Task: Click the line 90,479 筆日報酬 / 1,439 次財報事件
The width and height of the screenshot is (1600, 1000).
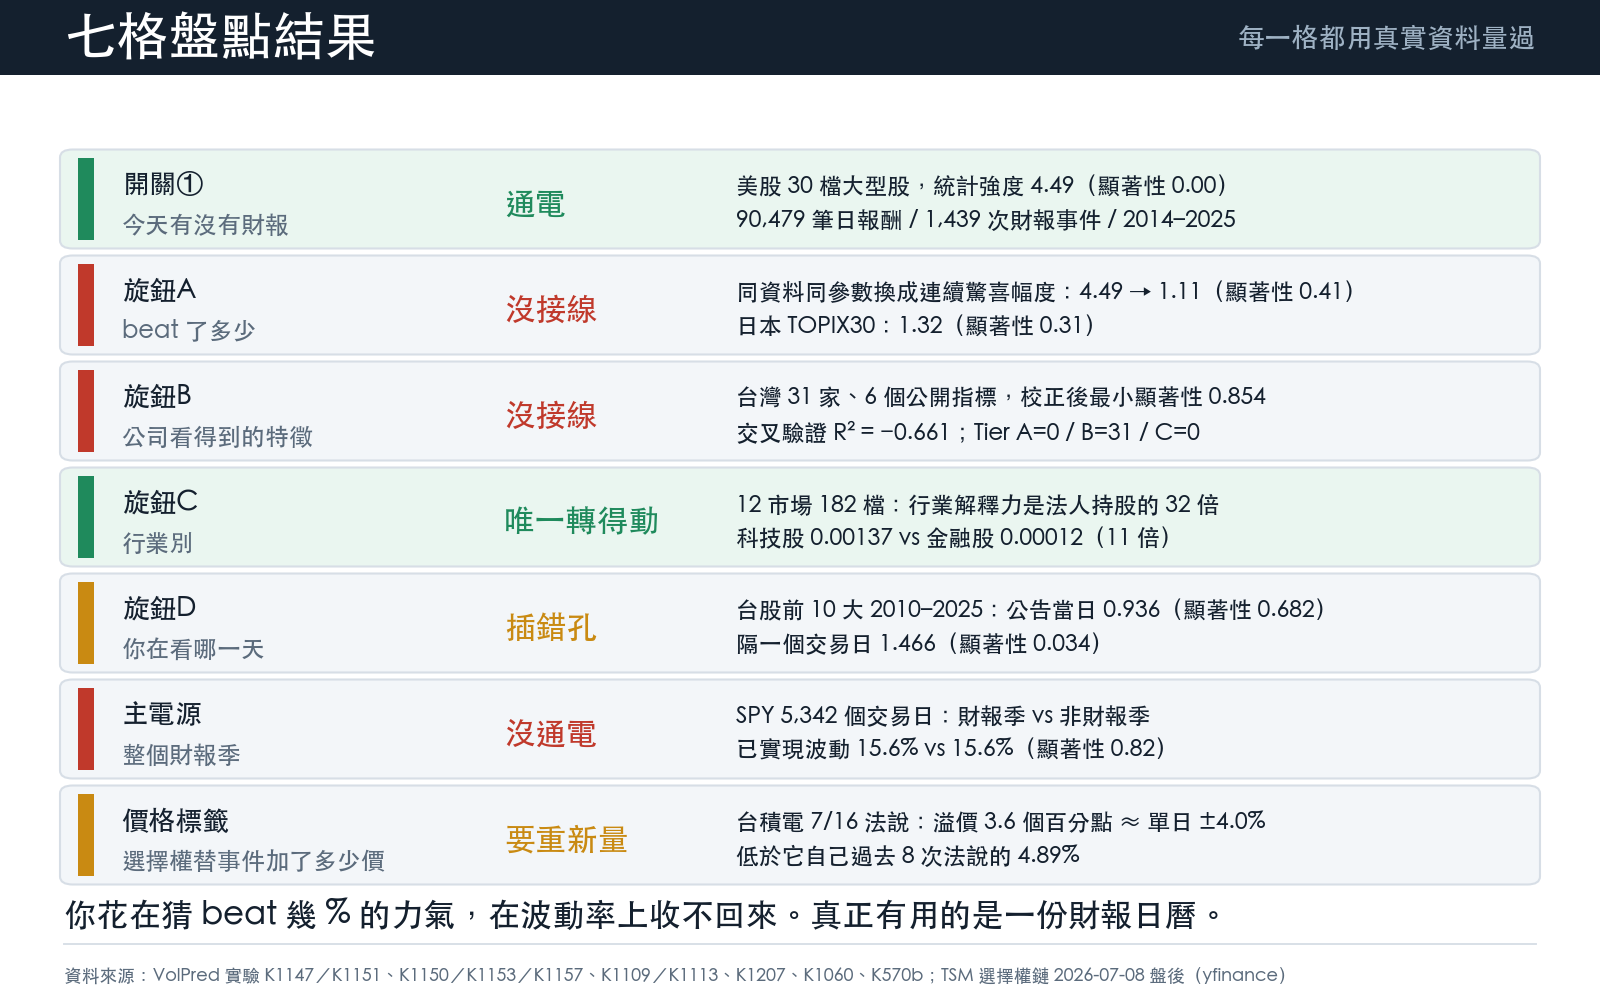Action: pos(986,219)
